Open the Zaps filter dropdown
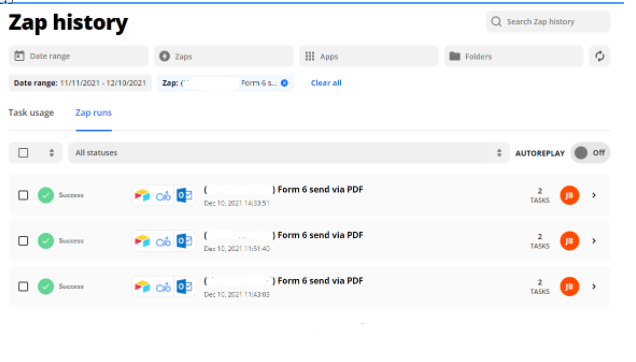 click(223, 56)
